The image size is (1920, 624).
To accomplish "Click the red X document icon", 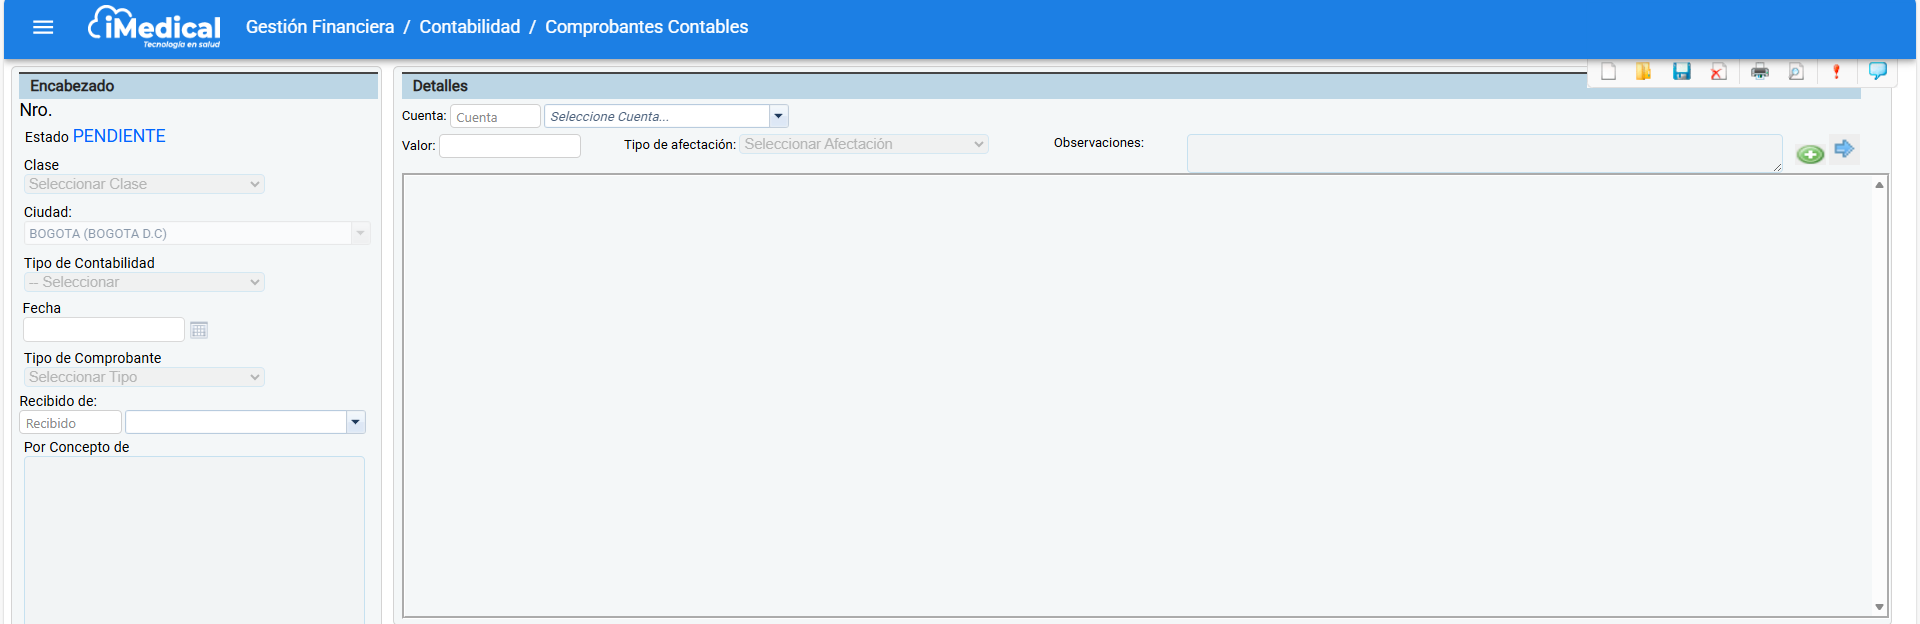I will point(1718,72).
